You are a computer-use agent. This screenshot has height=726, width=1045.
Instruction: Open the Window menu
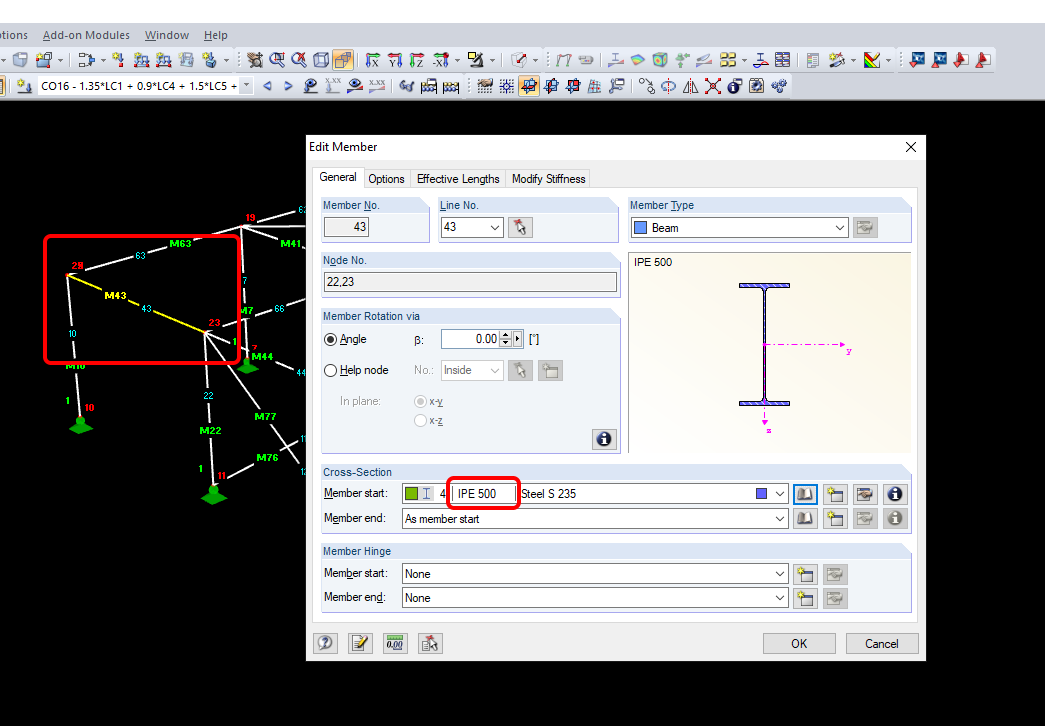click(x=167, y=35)
